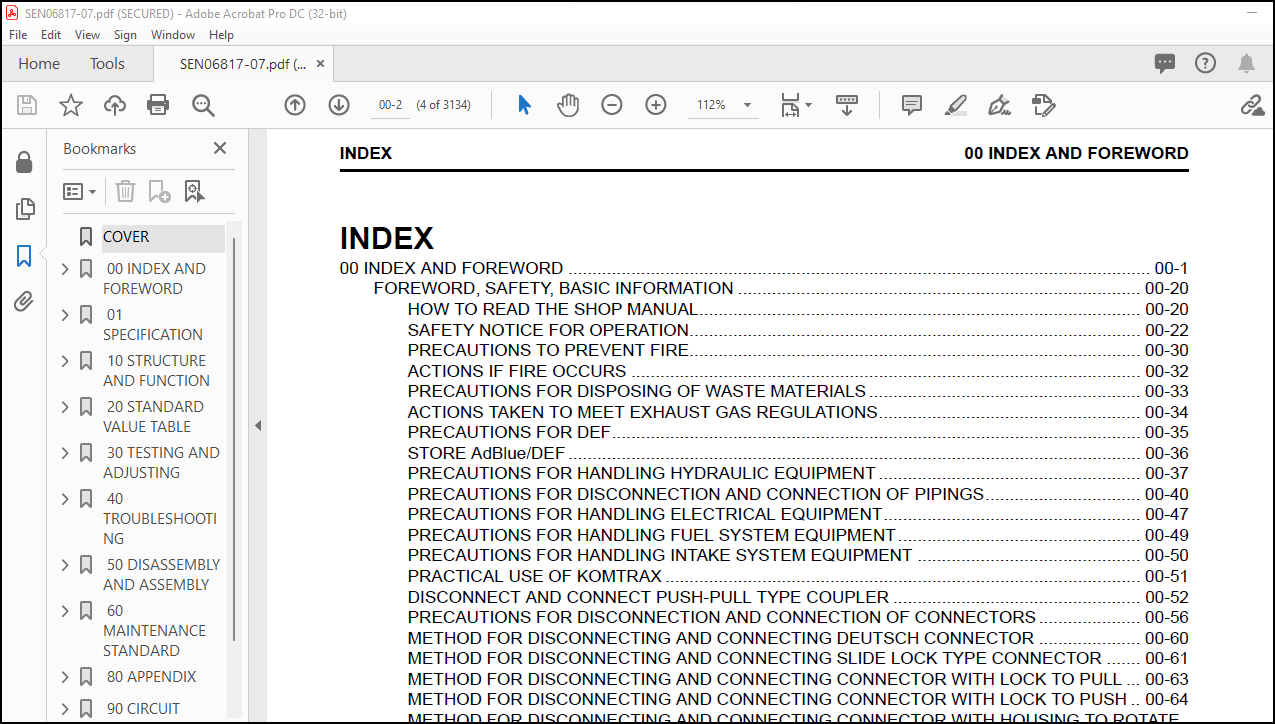1275x724 pixels.
Task: Open bookmarks options menu dropdown
Action: (x=80, y=191)
